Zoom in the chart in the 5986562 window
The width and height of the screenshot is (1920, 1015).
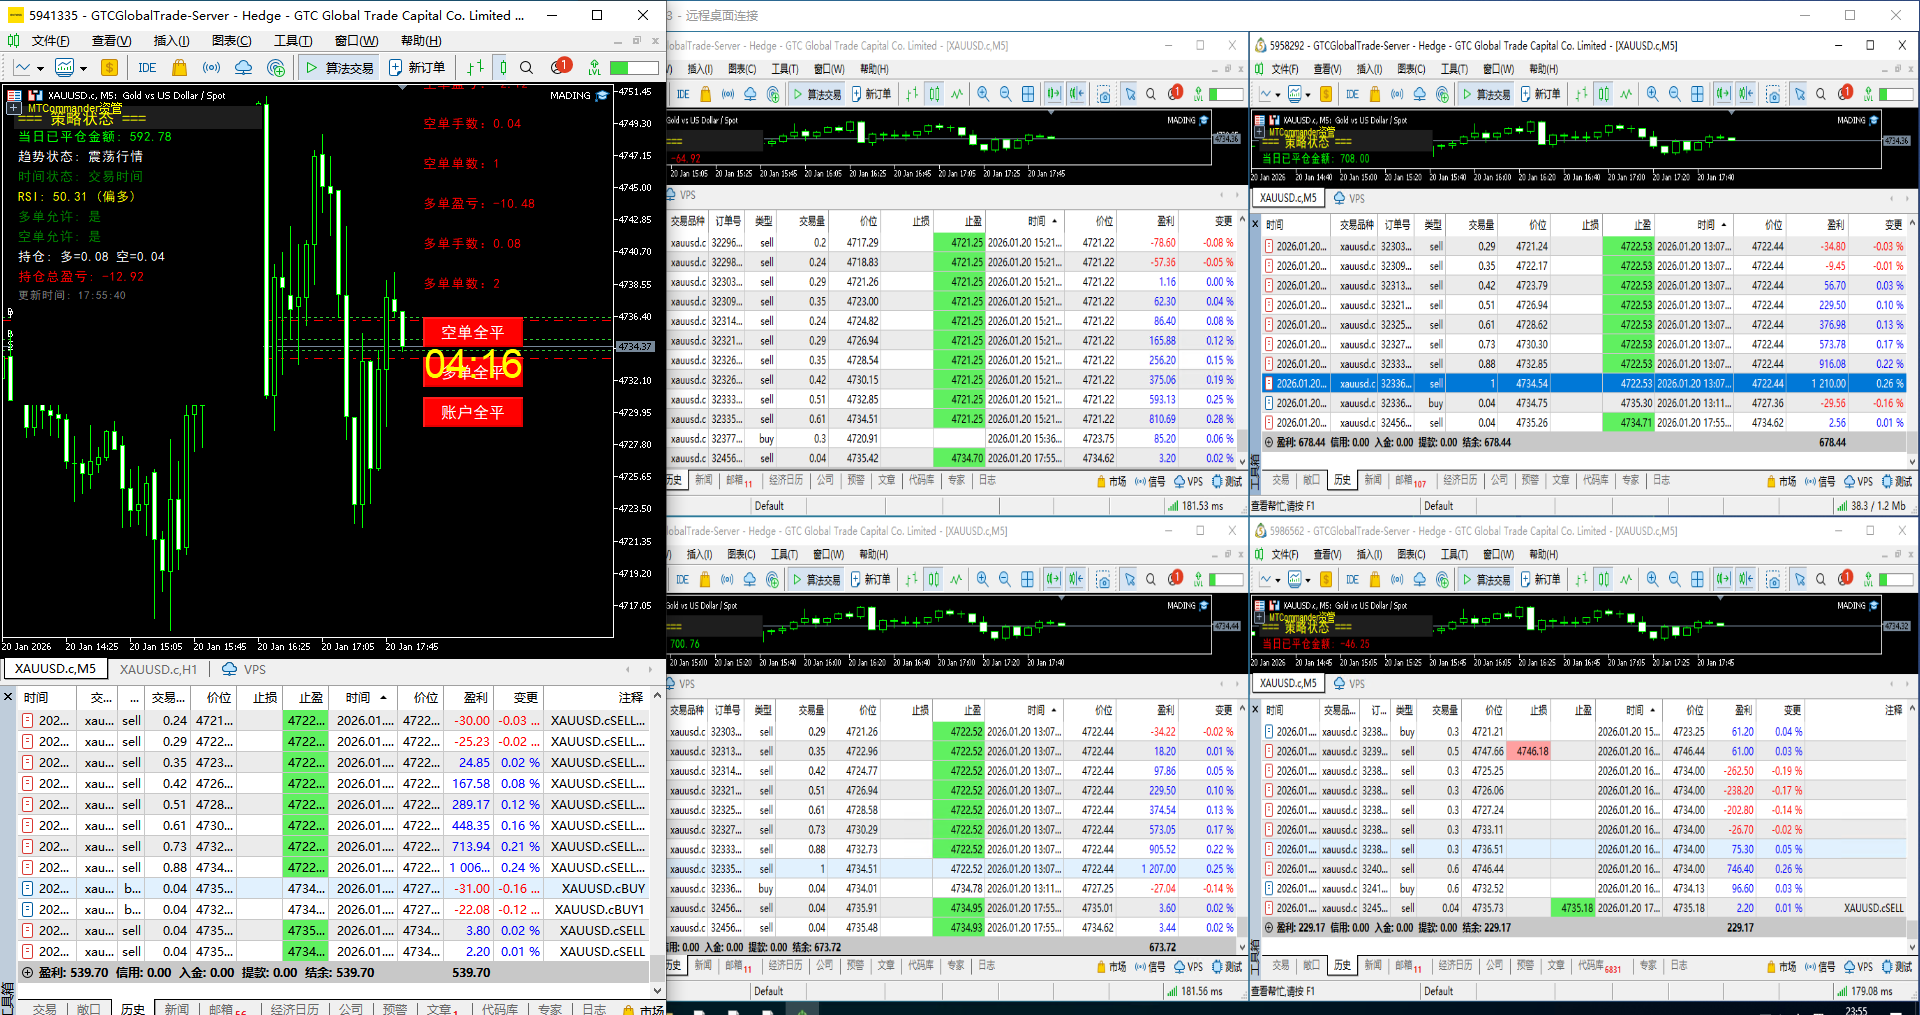pyautogui.click(x=1652, y=579)
